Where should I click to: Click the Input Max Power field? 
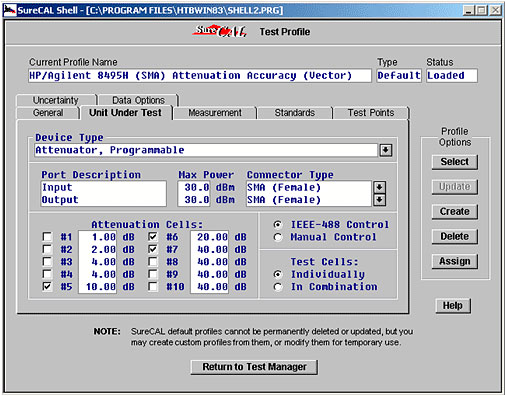tap(194, 187)
